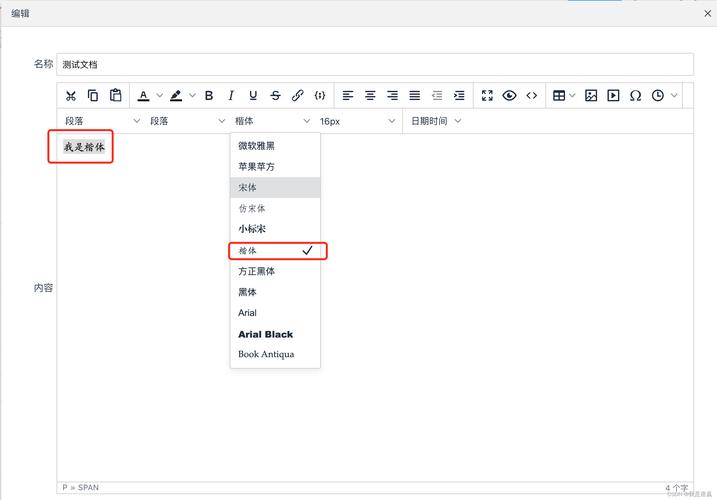Click the 名称 input field

(375, 64)
